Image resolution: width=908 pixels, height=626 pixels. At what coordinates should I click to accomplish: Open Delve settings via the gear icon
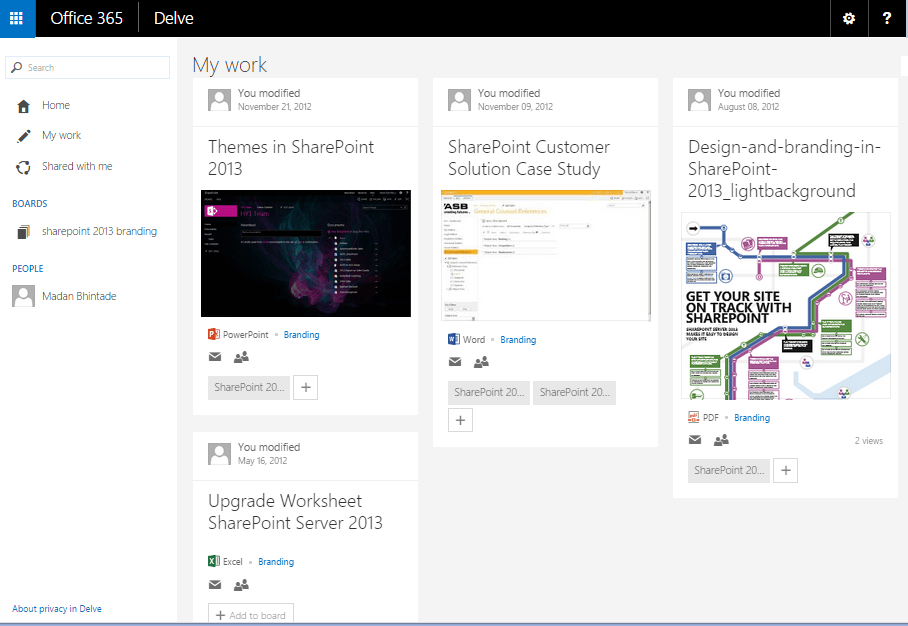[x=849, y=18]
